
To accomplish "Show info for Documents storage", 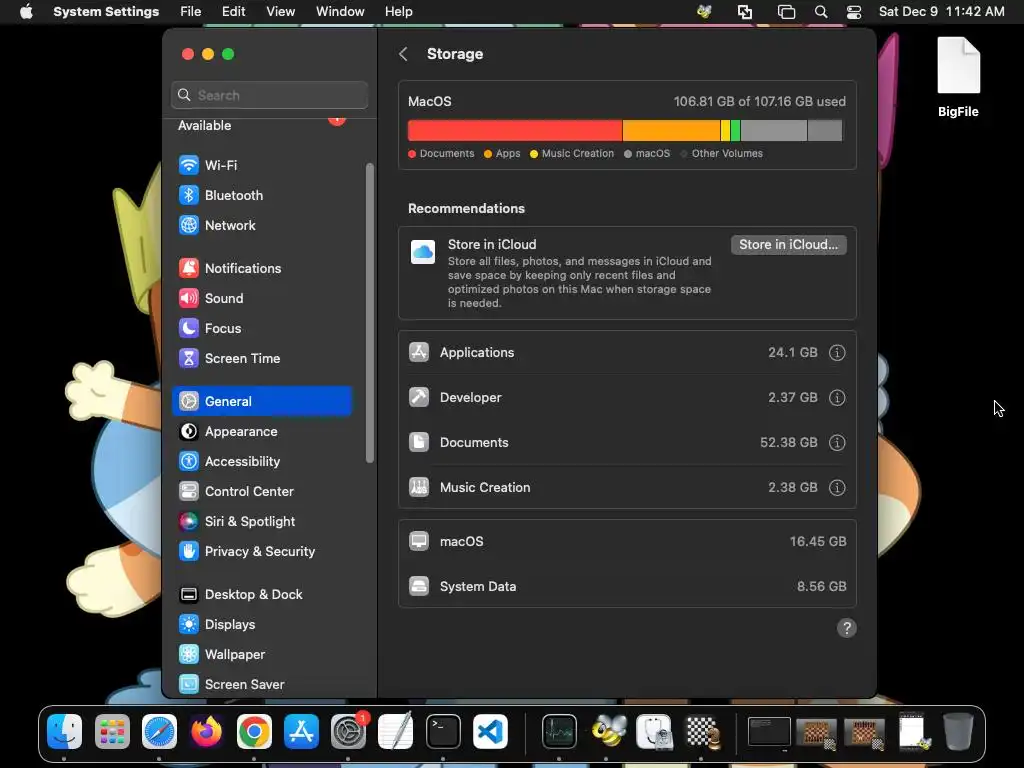I will click(x=837, y=443).
